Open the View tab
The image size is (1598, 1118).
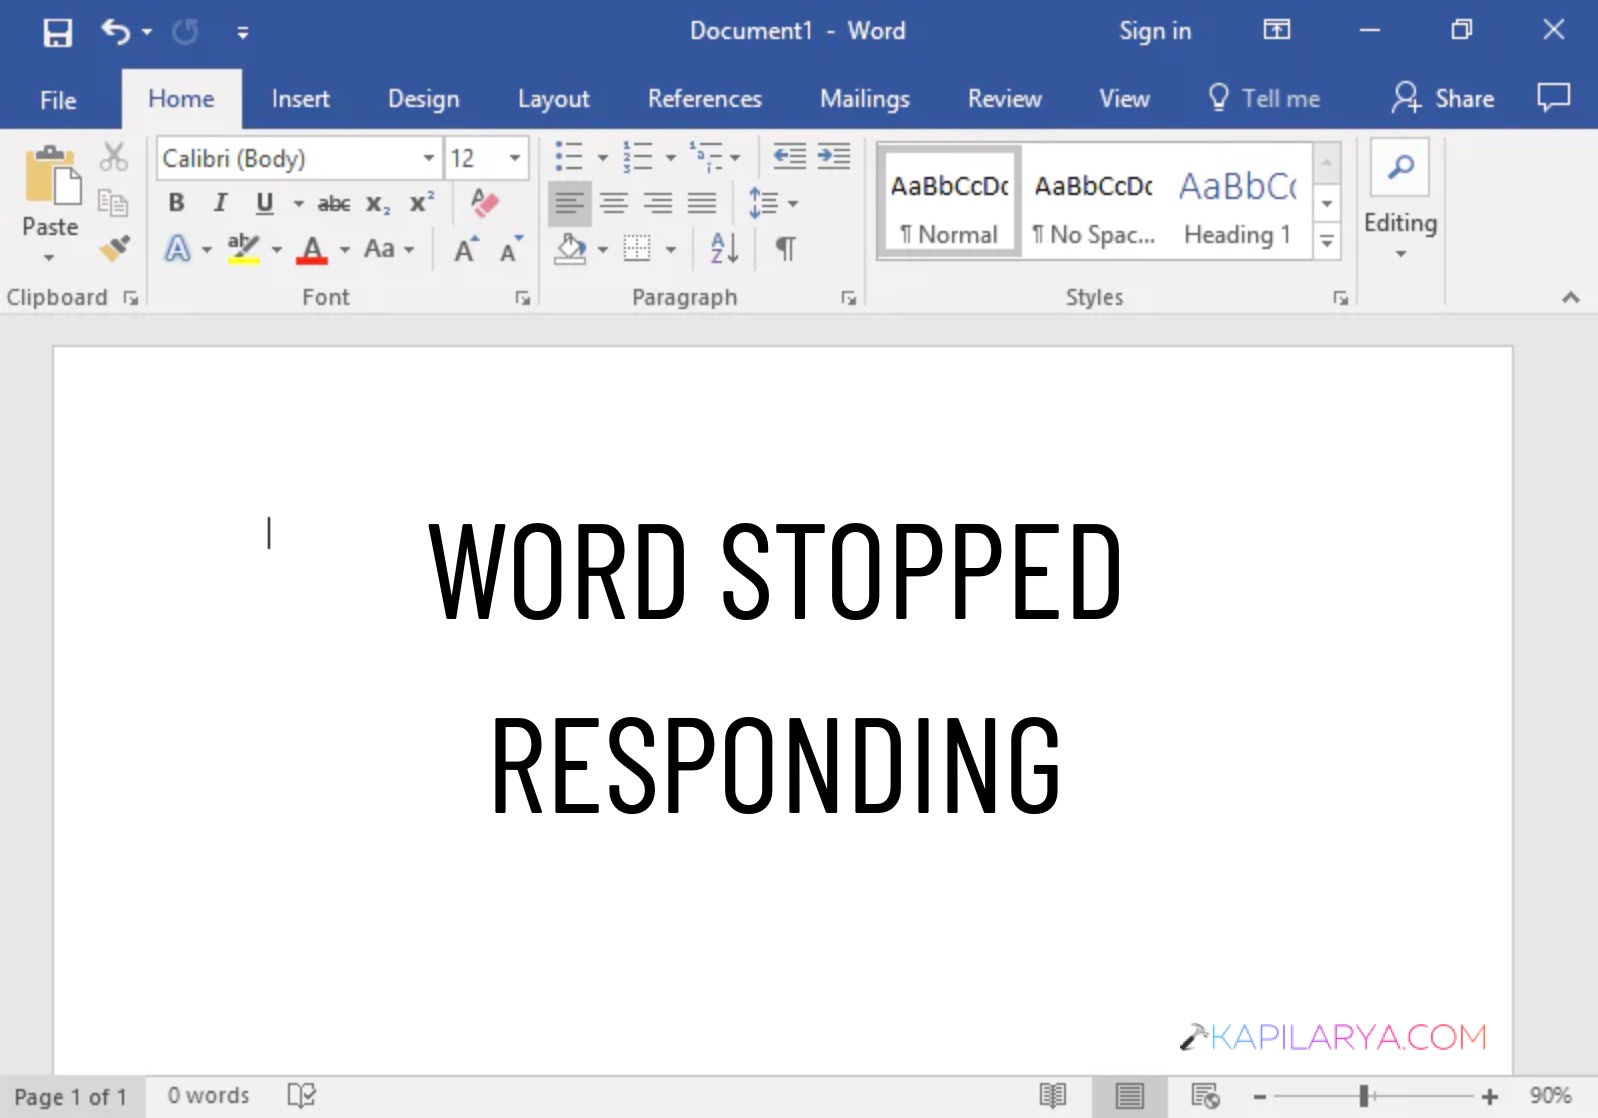1124,99
